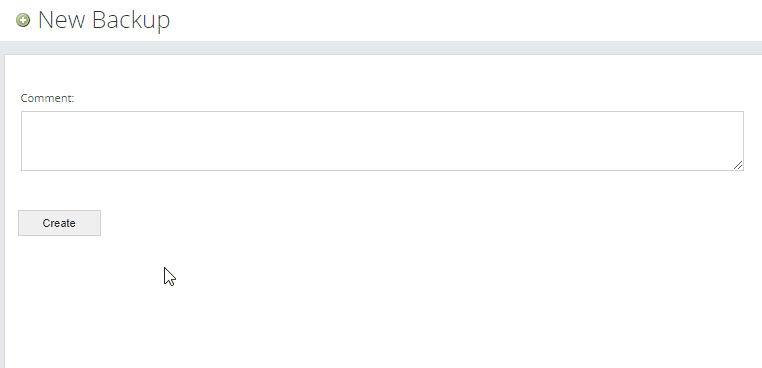Click the green plus icon beside New Backup
762x368 pixels.
[x=23, y=20]
